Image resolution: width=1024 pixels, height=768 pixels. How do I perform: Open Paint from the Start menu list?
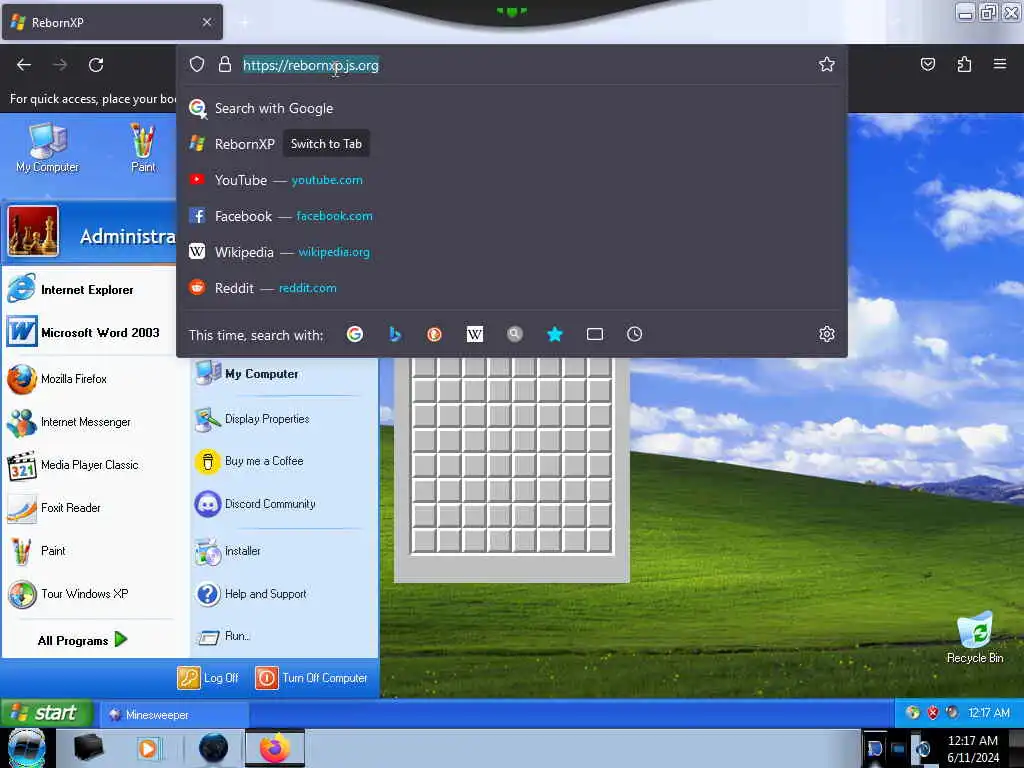89,551
